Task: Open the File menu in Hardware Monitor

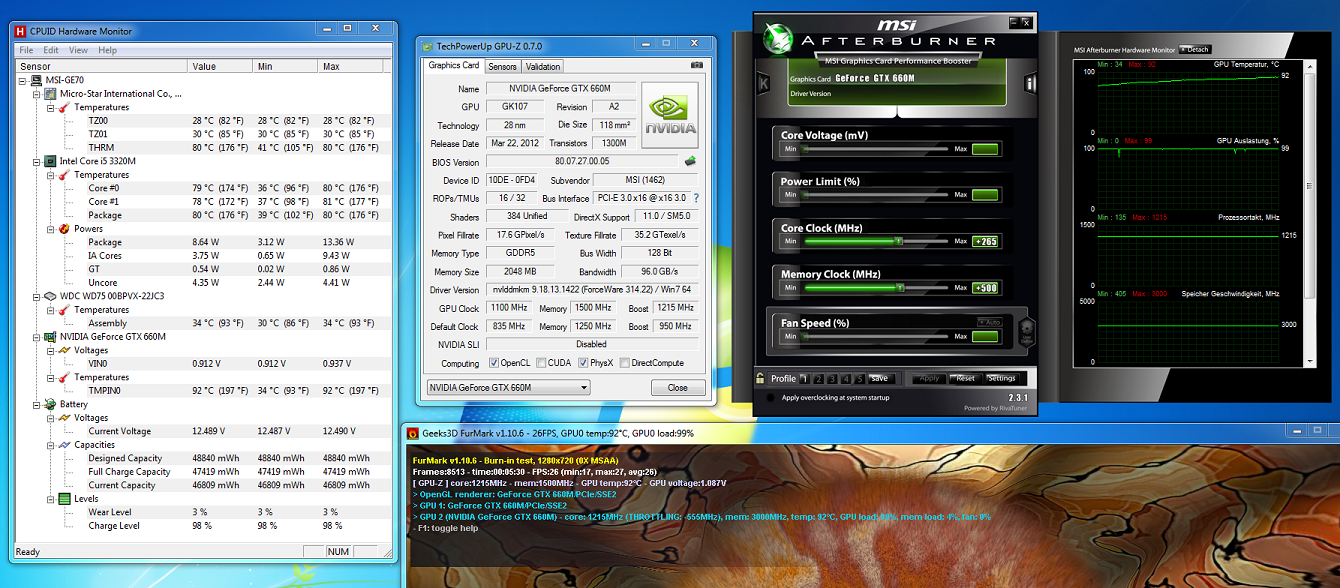Action: 26,50
